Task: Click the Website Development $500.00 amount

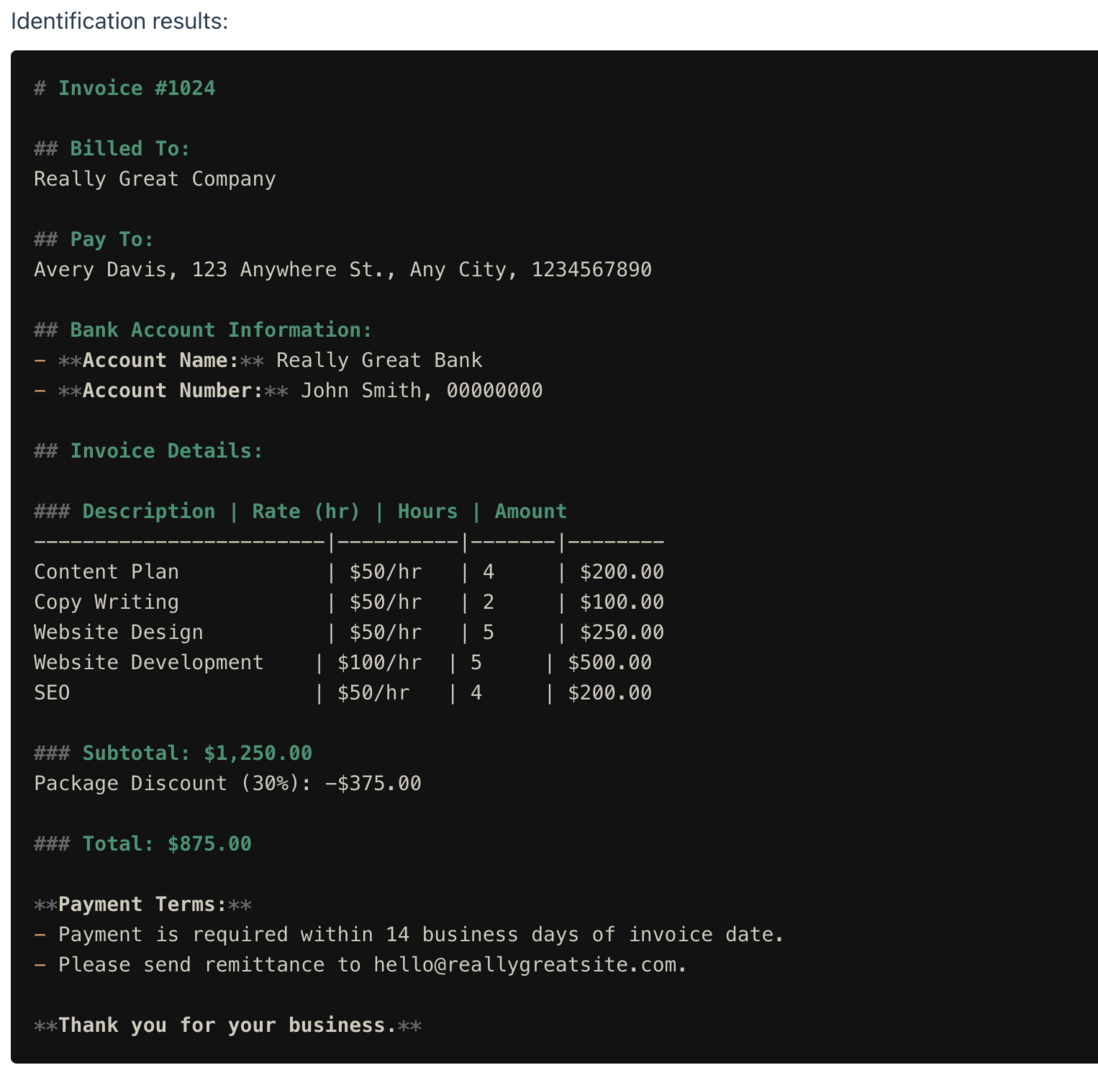Action: 609,662
